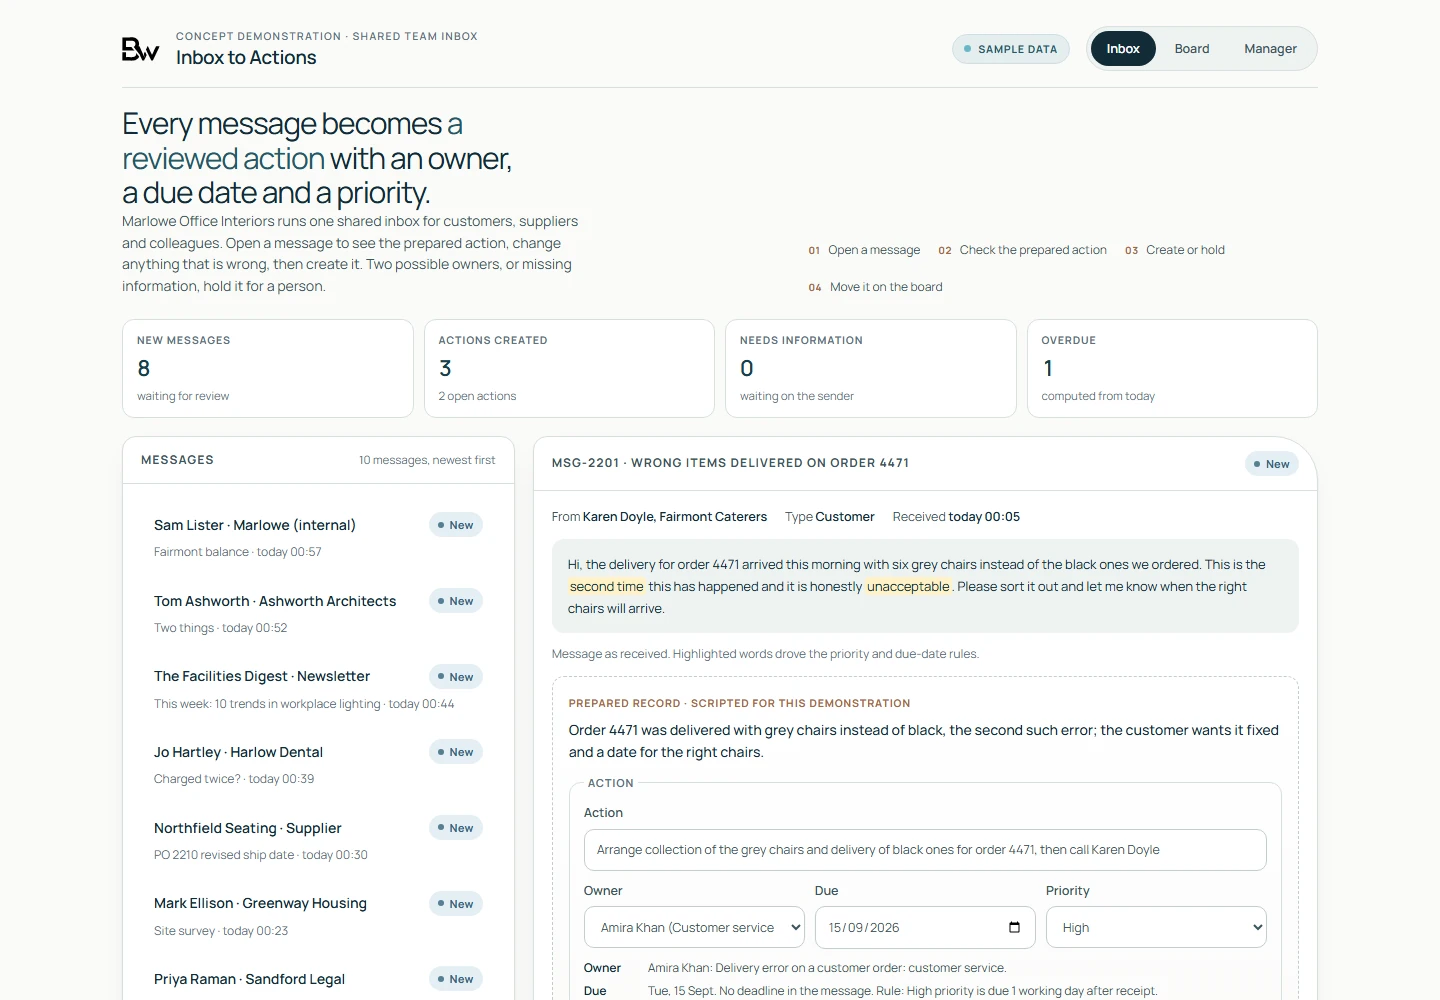Click New badge on Northfield Seating row
This screenshot has height=1000, width=1440.
click(456, 828)
